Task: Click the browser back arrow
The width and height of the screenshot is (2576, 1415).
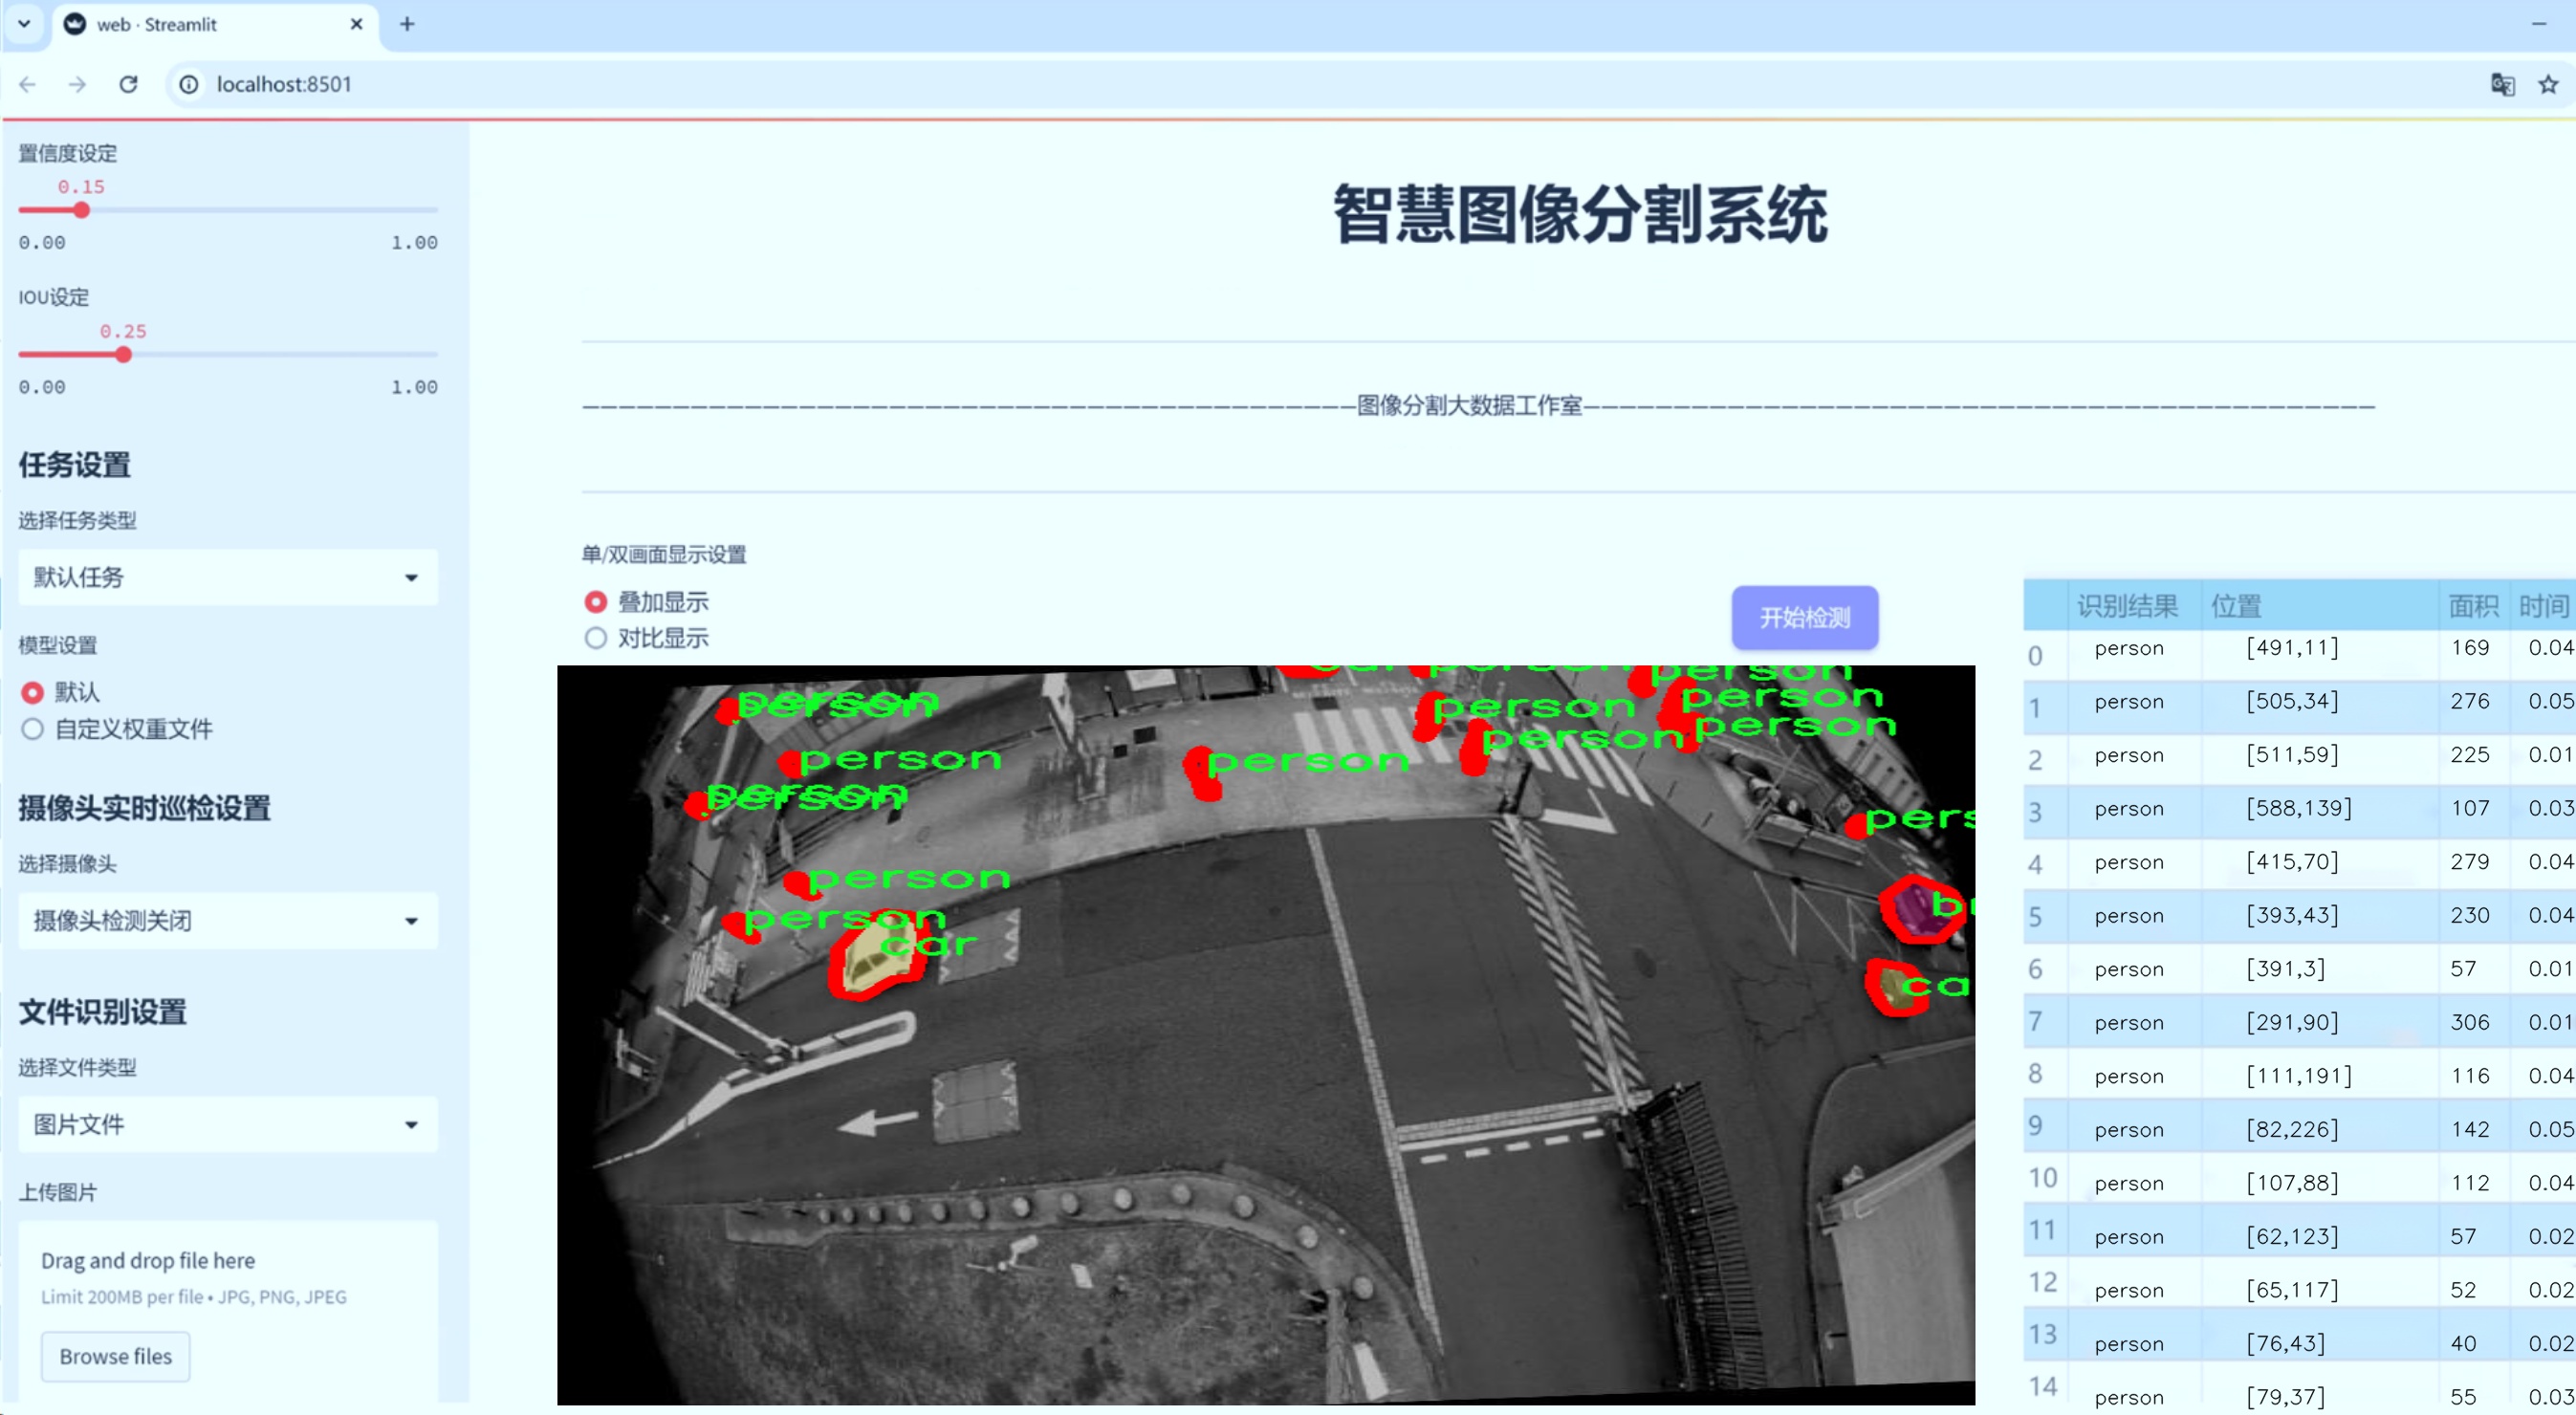Action: pos(27,85)
